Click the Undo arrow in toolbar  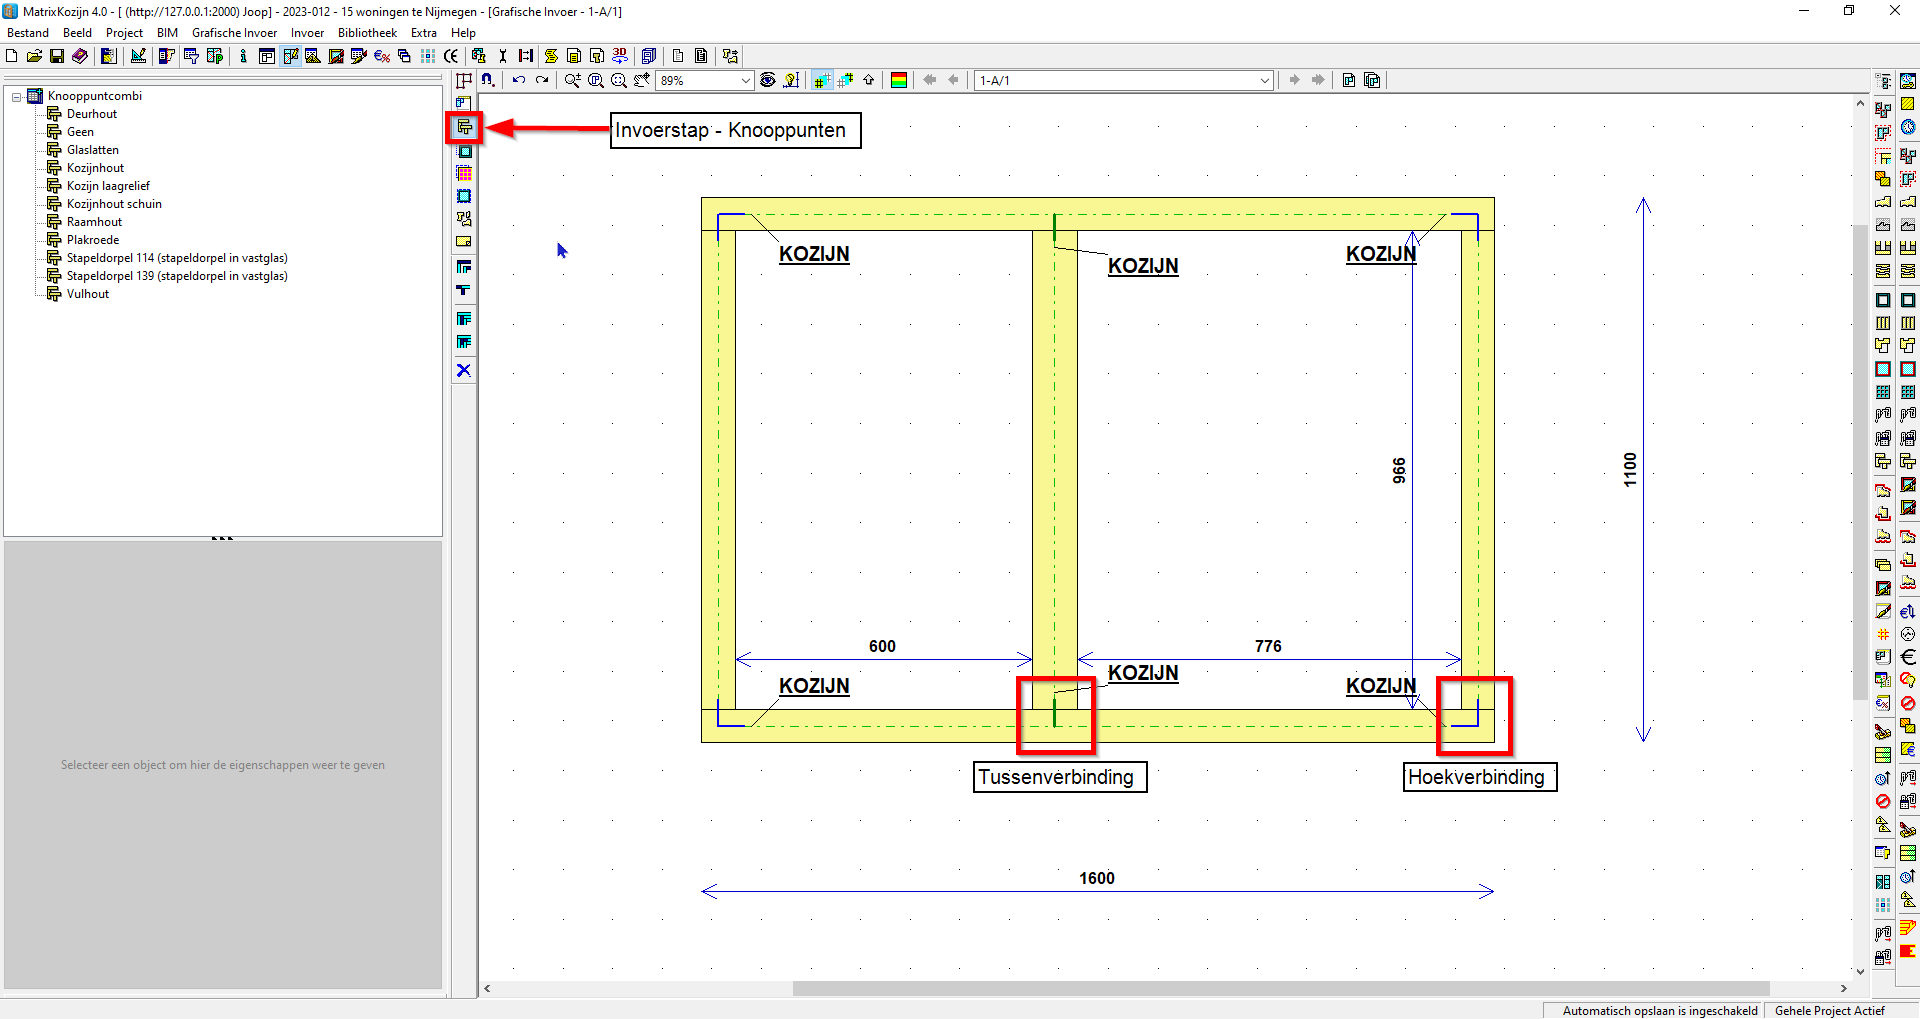[x=518, y=80]
